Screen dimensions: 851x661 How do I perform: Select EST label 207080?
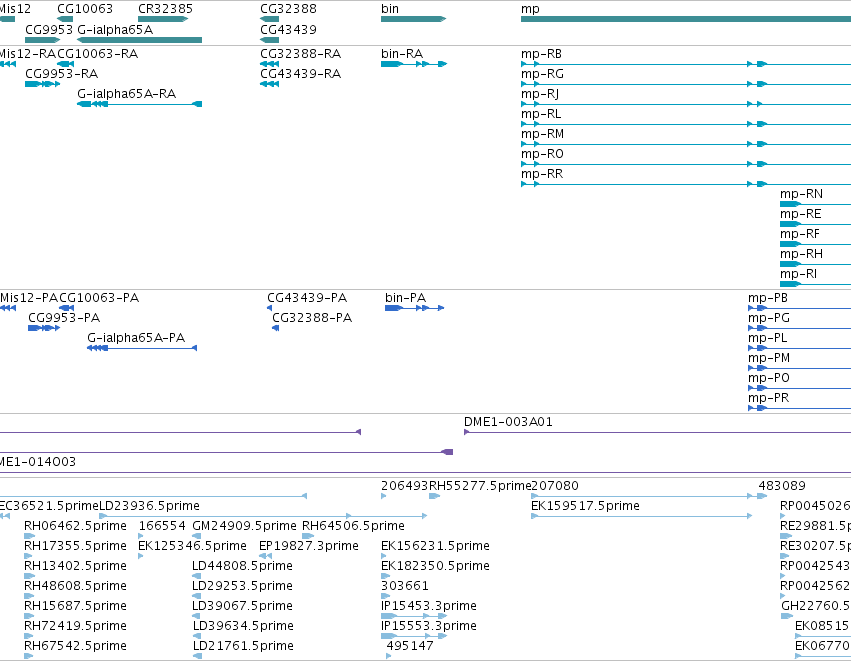point(555,486)
